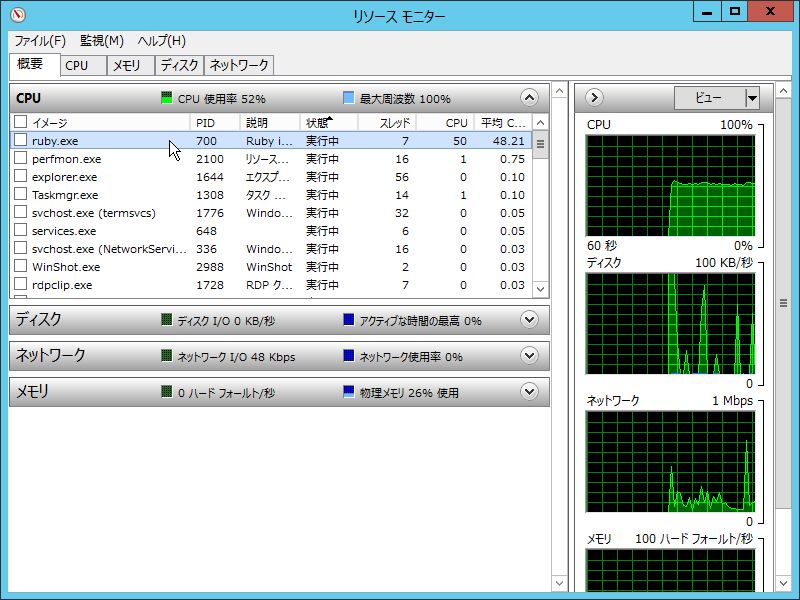Click graph pane scroll down arrow
The image size is (800, 600).
(x=783, y=583)
